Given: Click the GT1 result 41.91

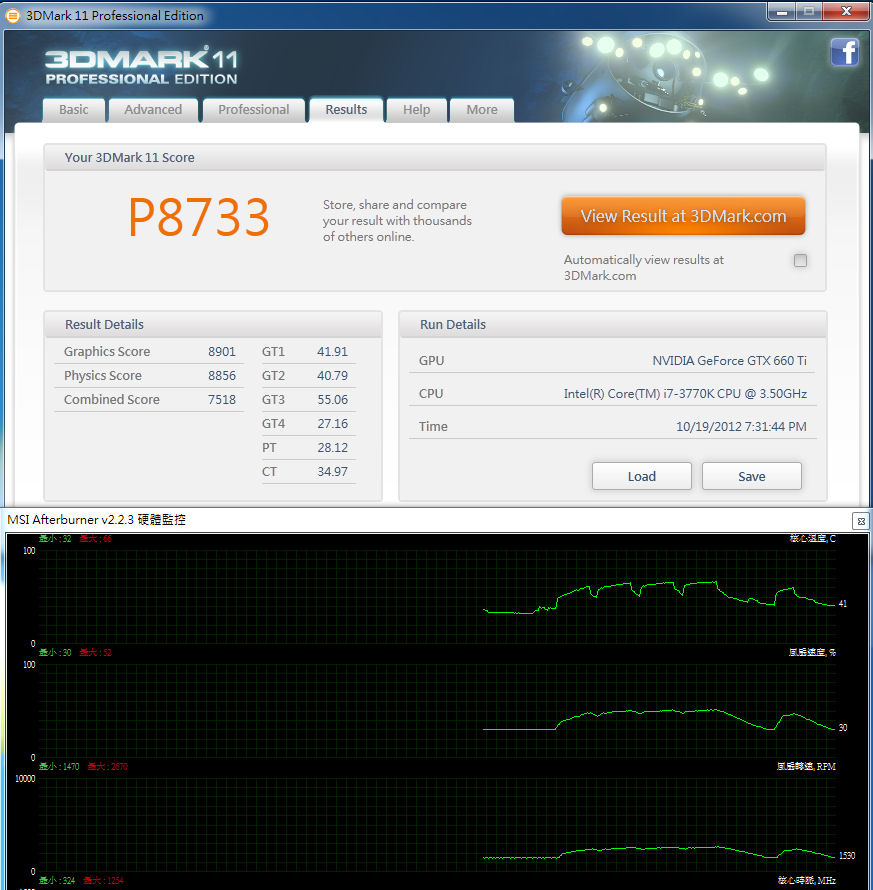Looking at the screenshot, I should (332, 352).
